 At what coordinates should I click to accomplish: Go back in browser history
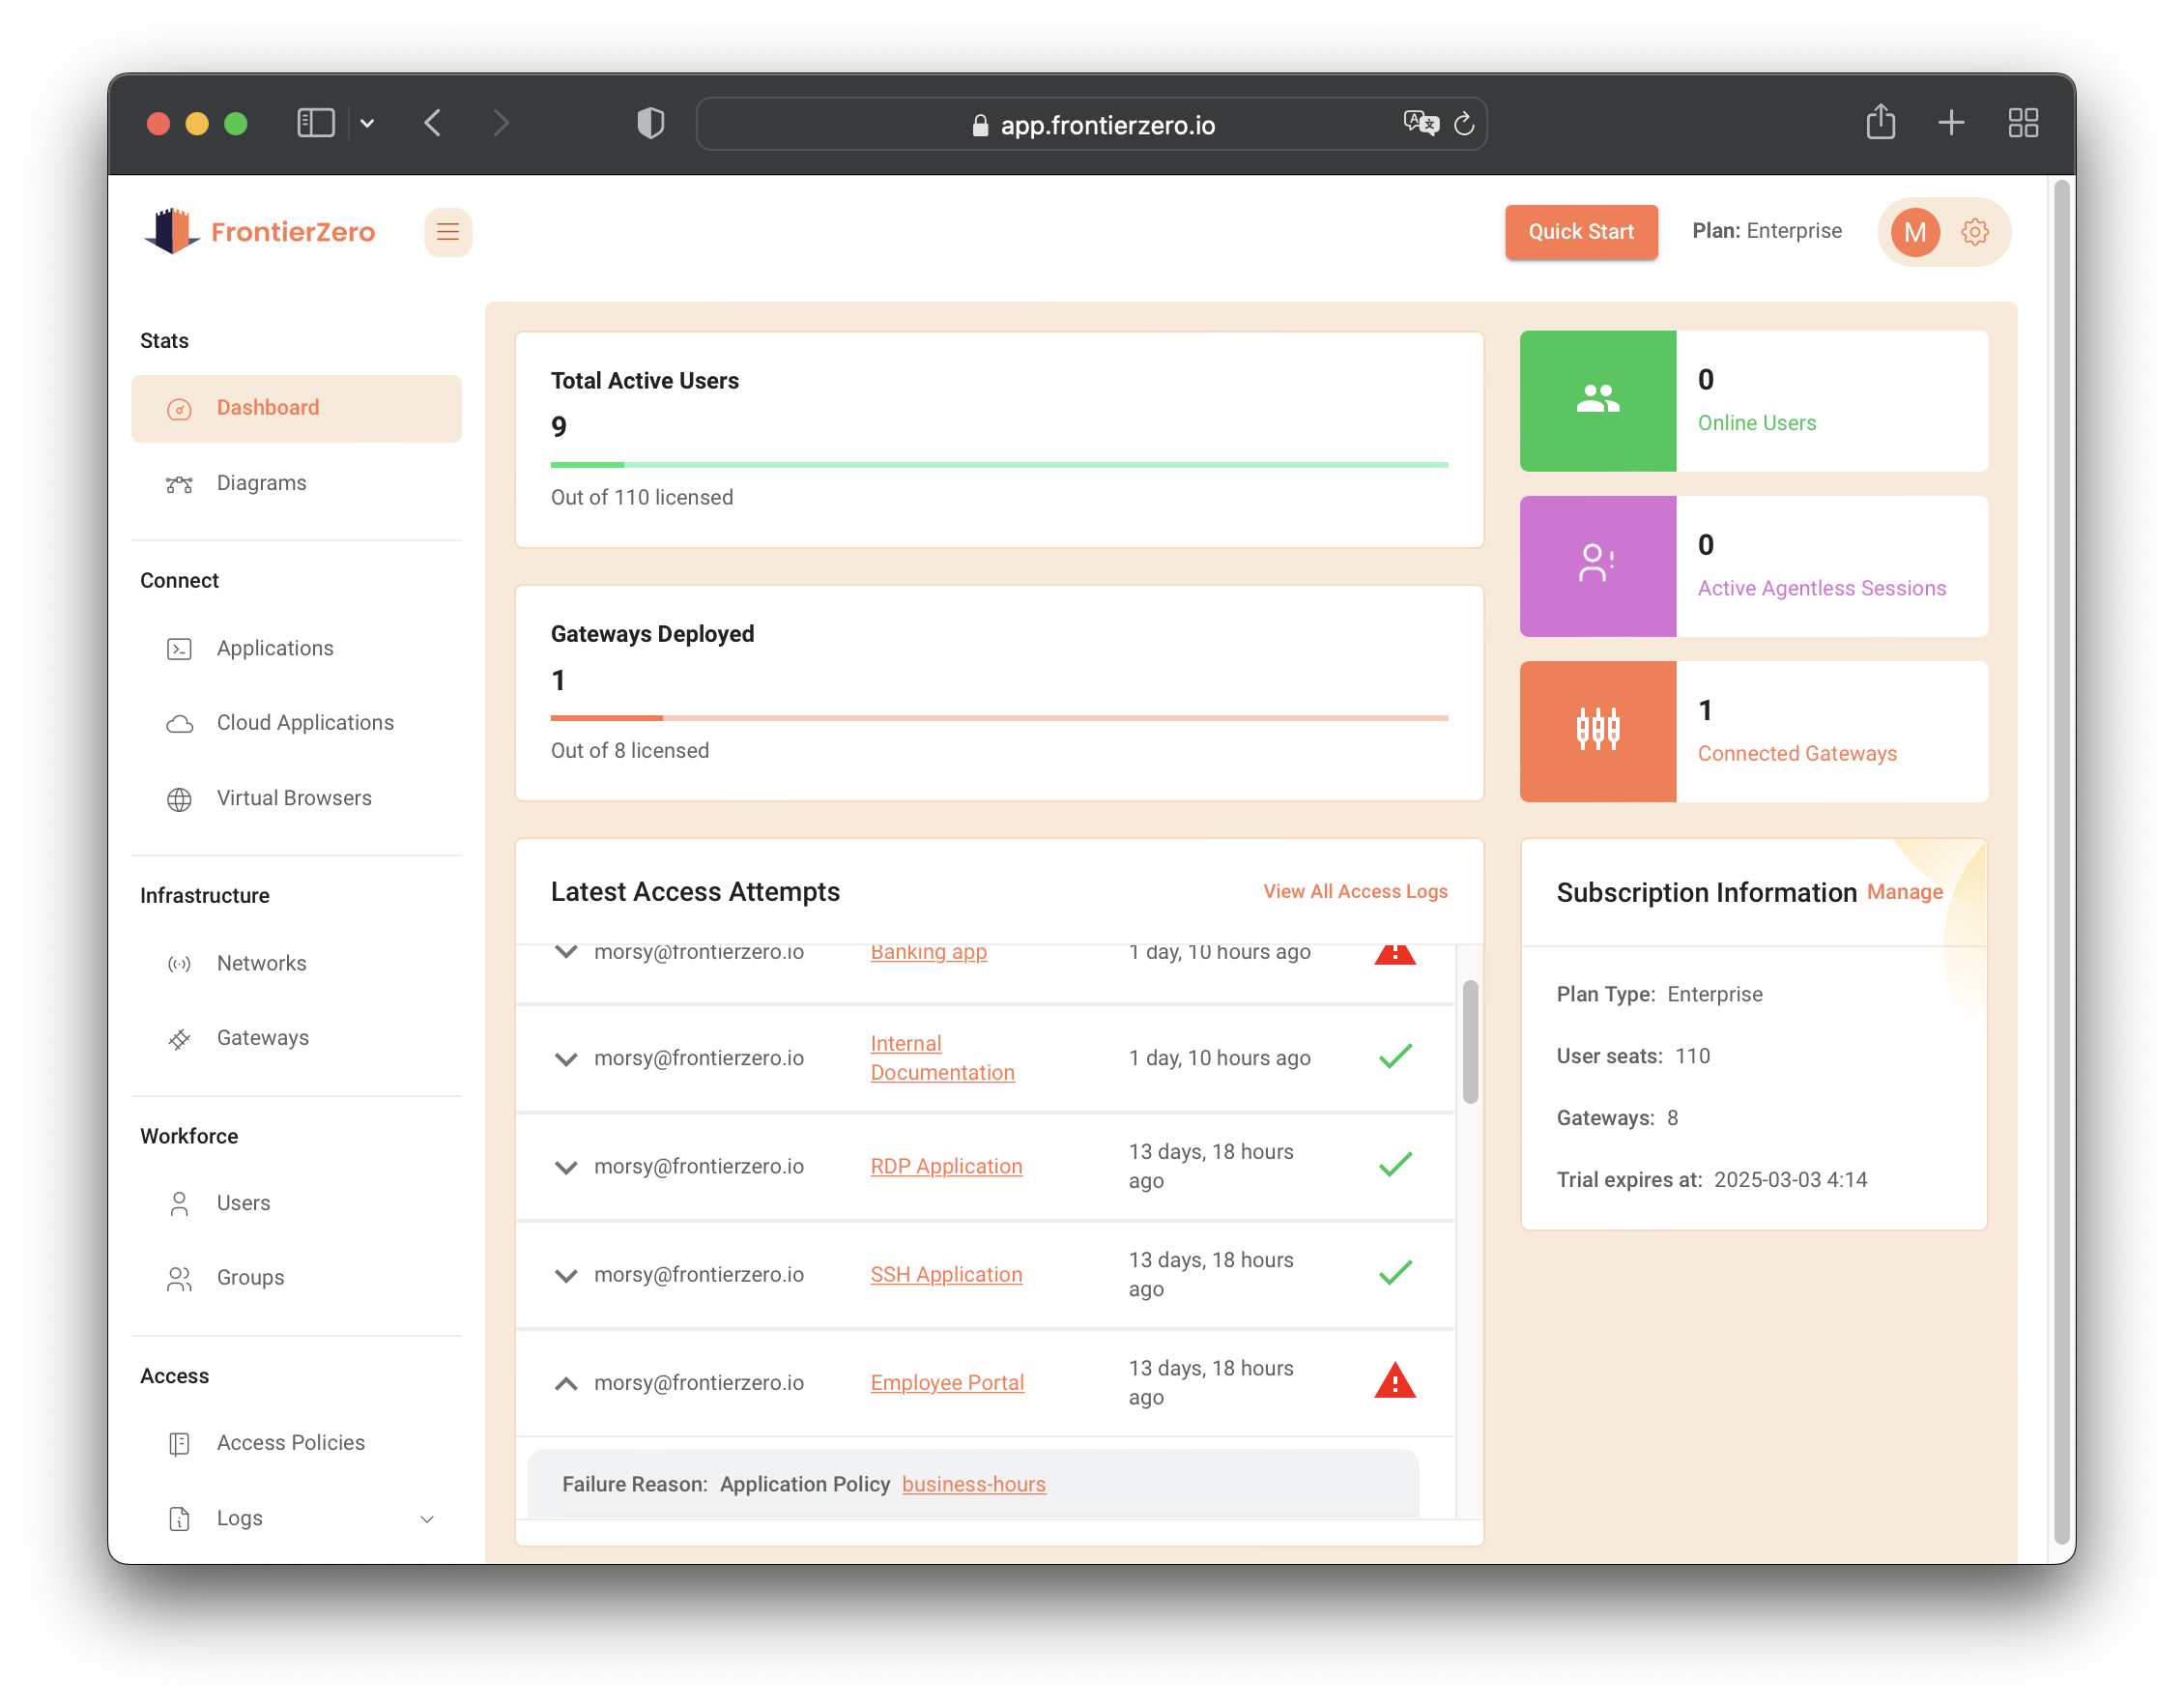(x=432, y=123)
